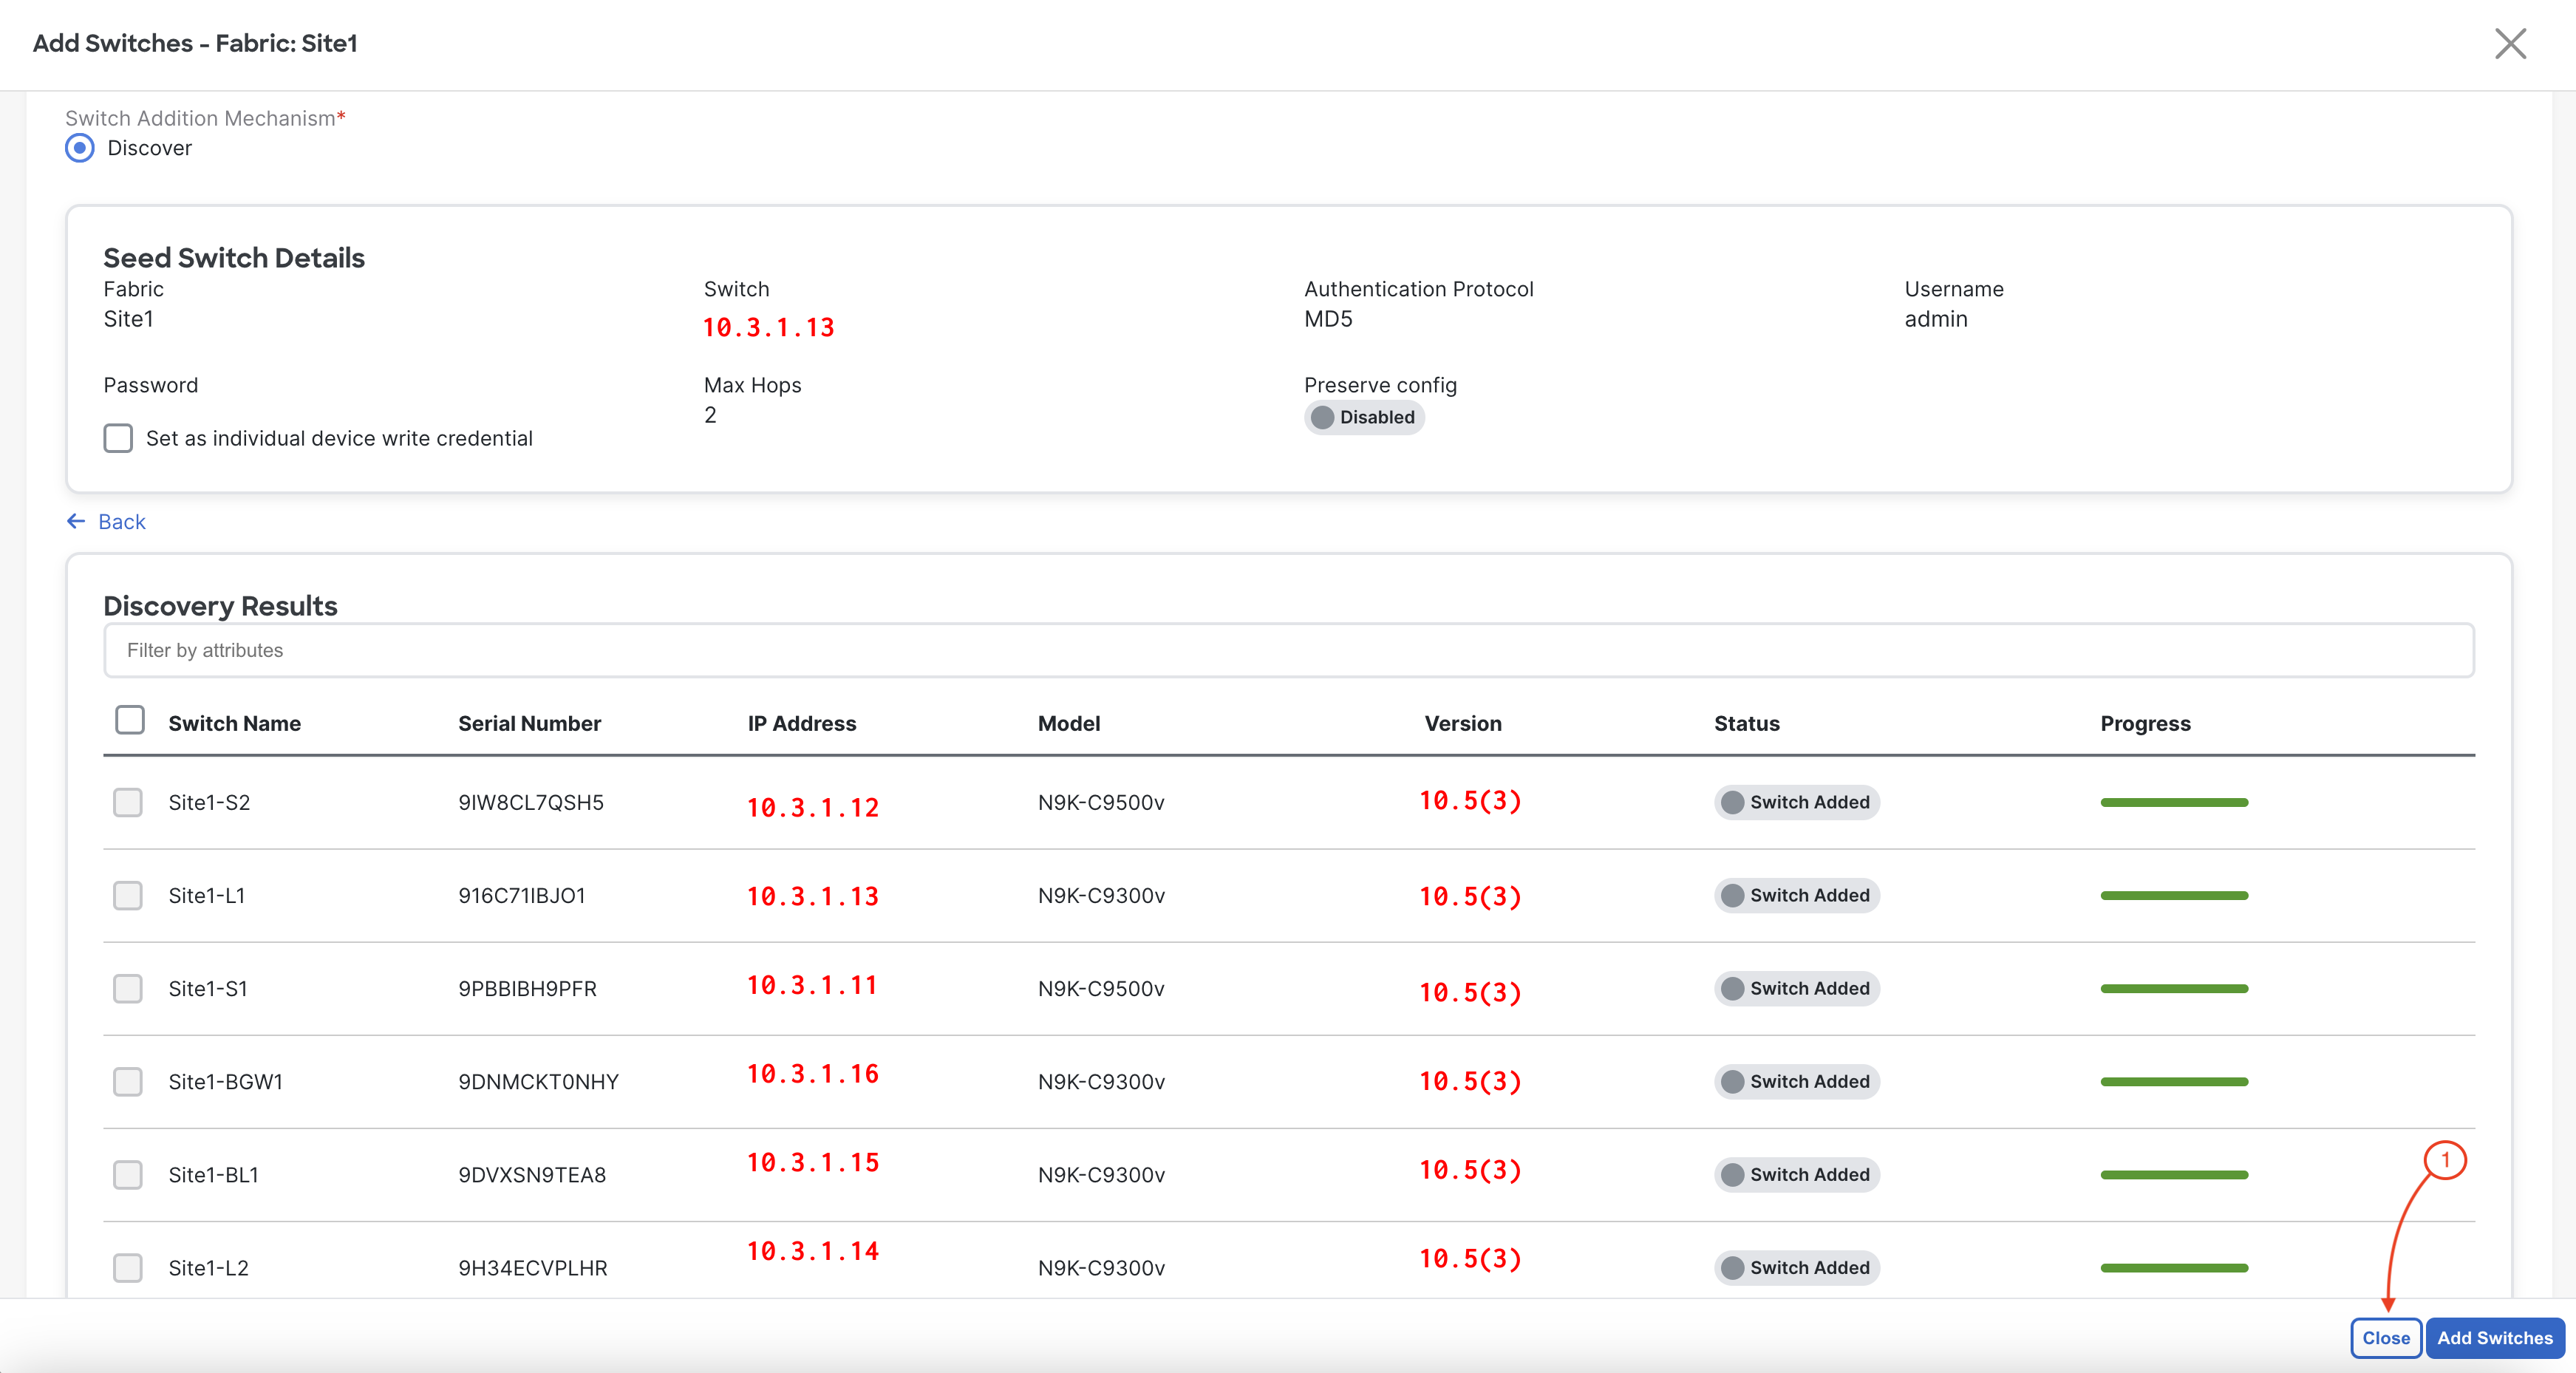Viewport: 2576px width, 1373px height.
Task: Select the Discover radio button
Action: pos(80,148)
